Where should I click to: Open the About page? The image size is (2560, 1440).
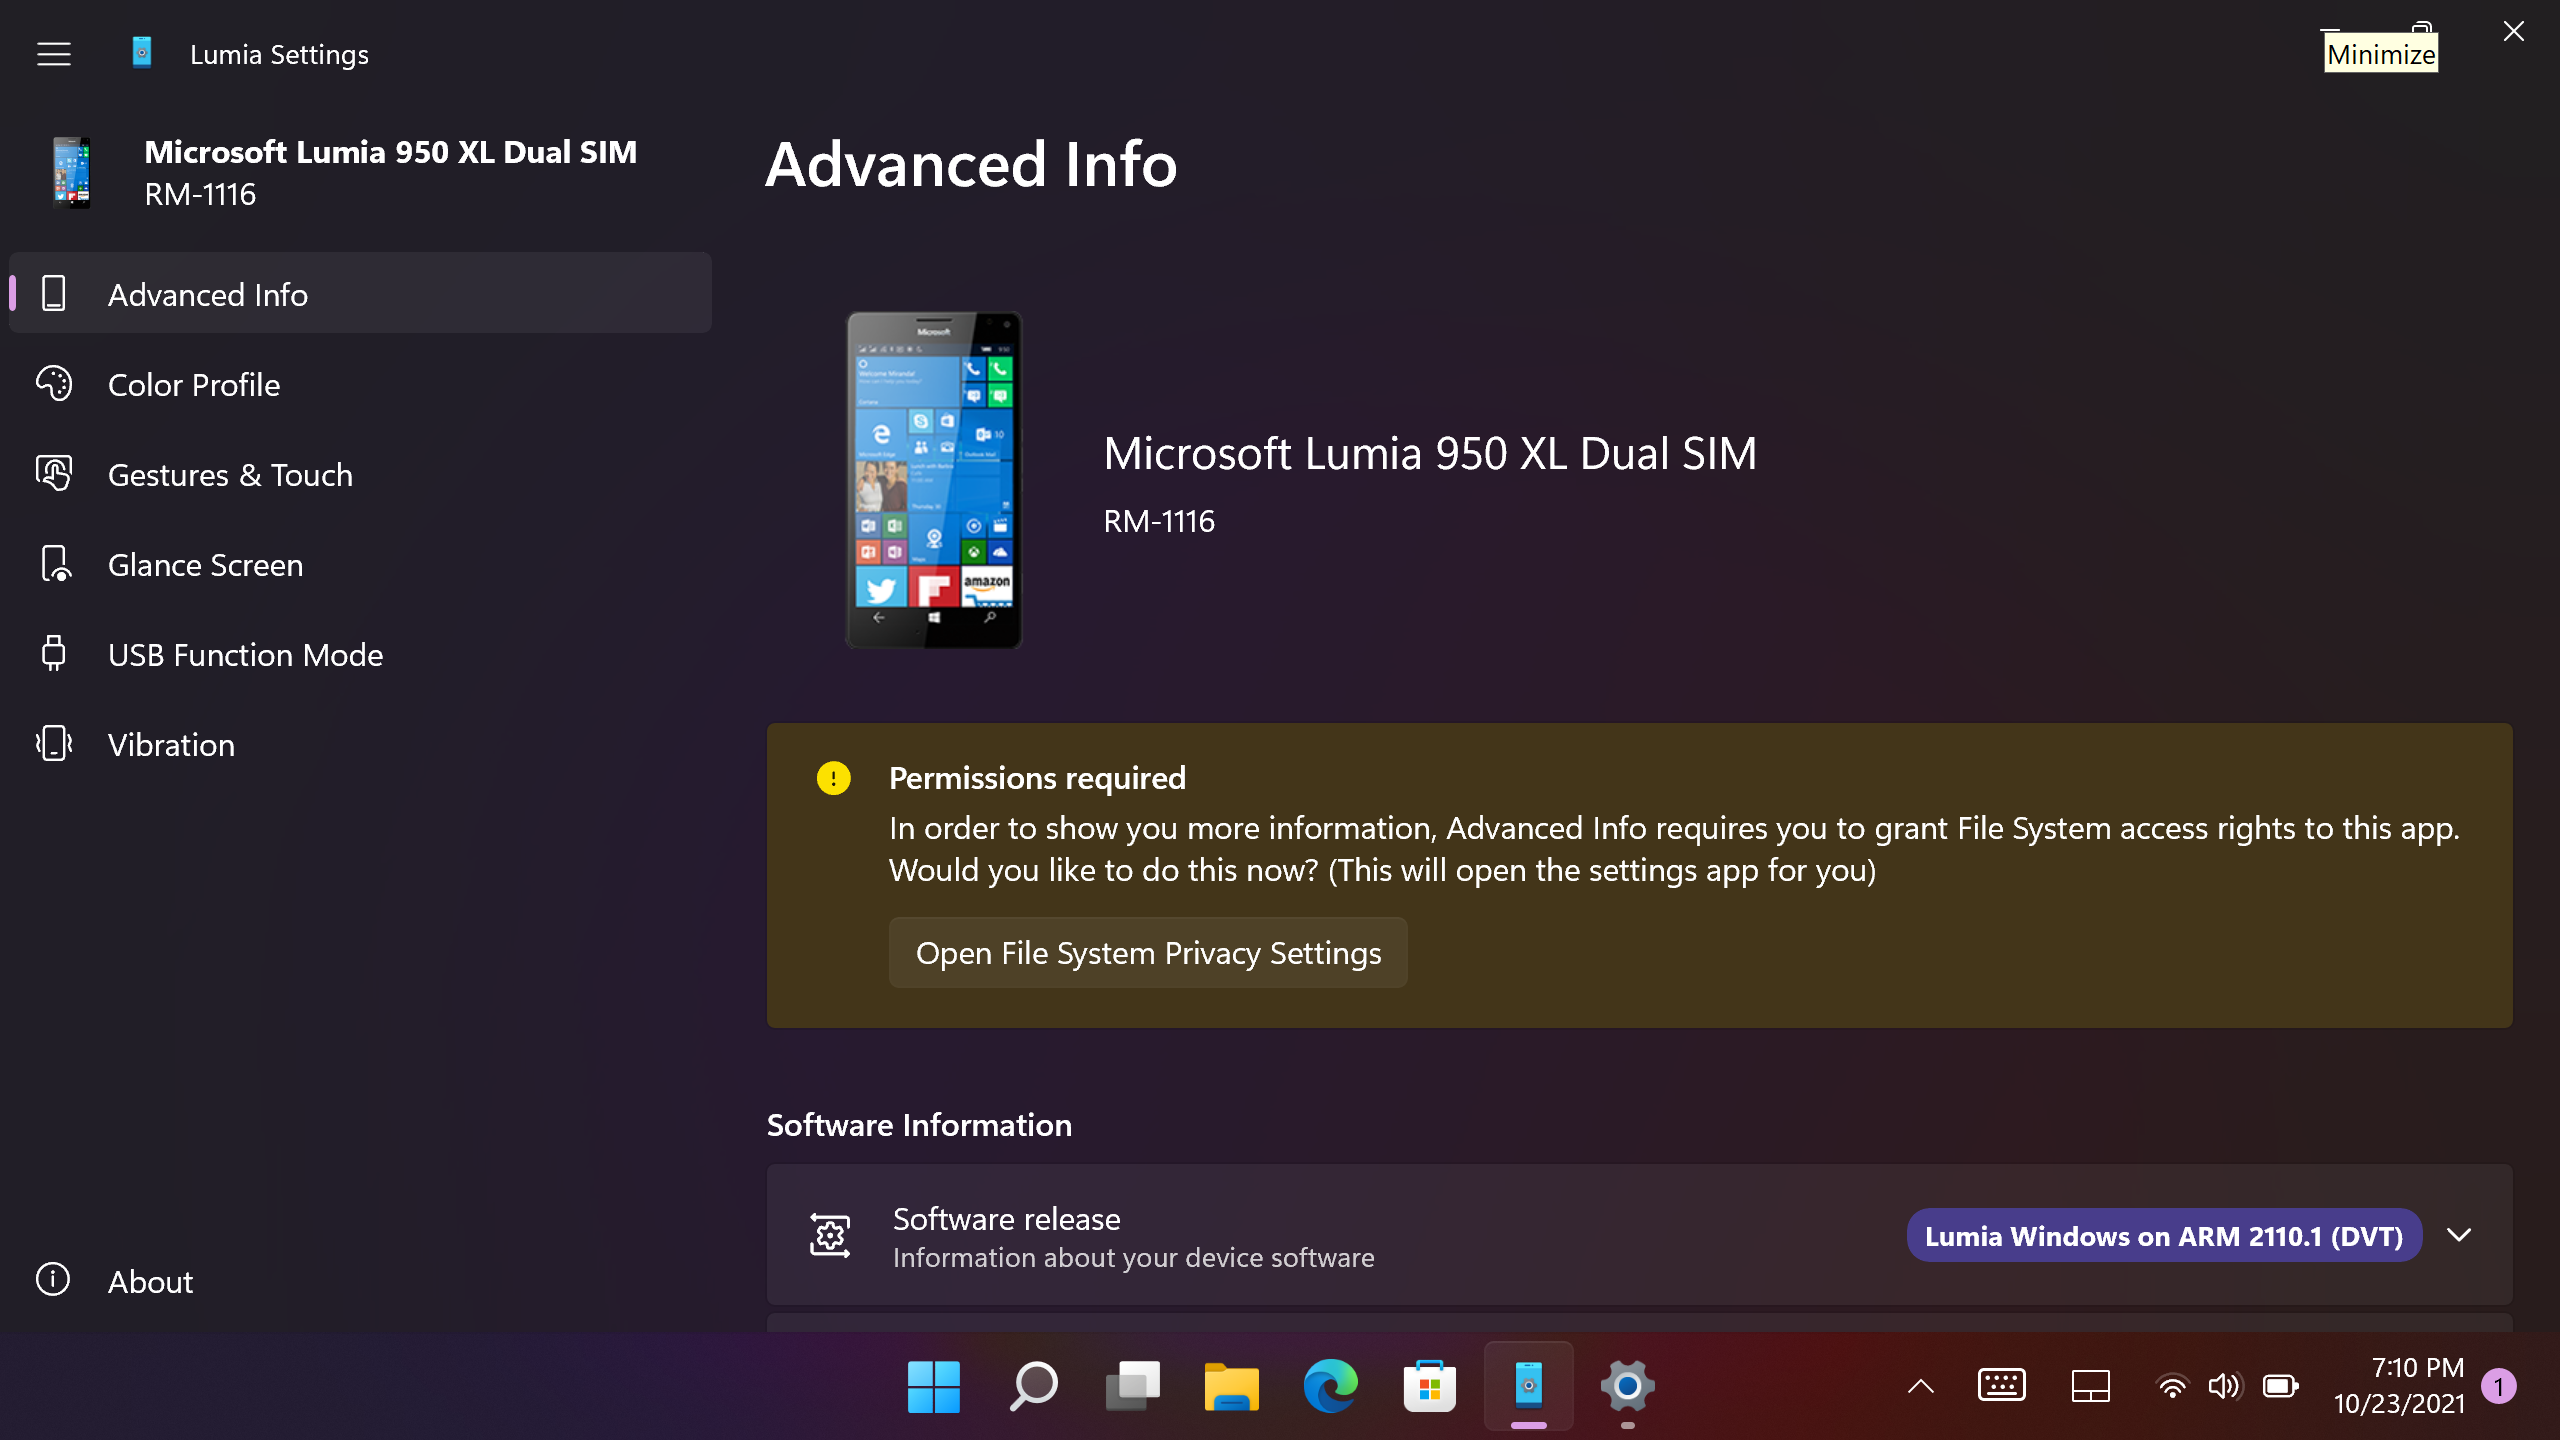[360, 1280]
